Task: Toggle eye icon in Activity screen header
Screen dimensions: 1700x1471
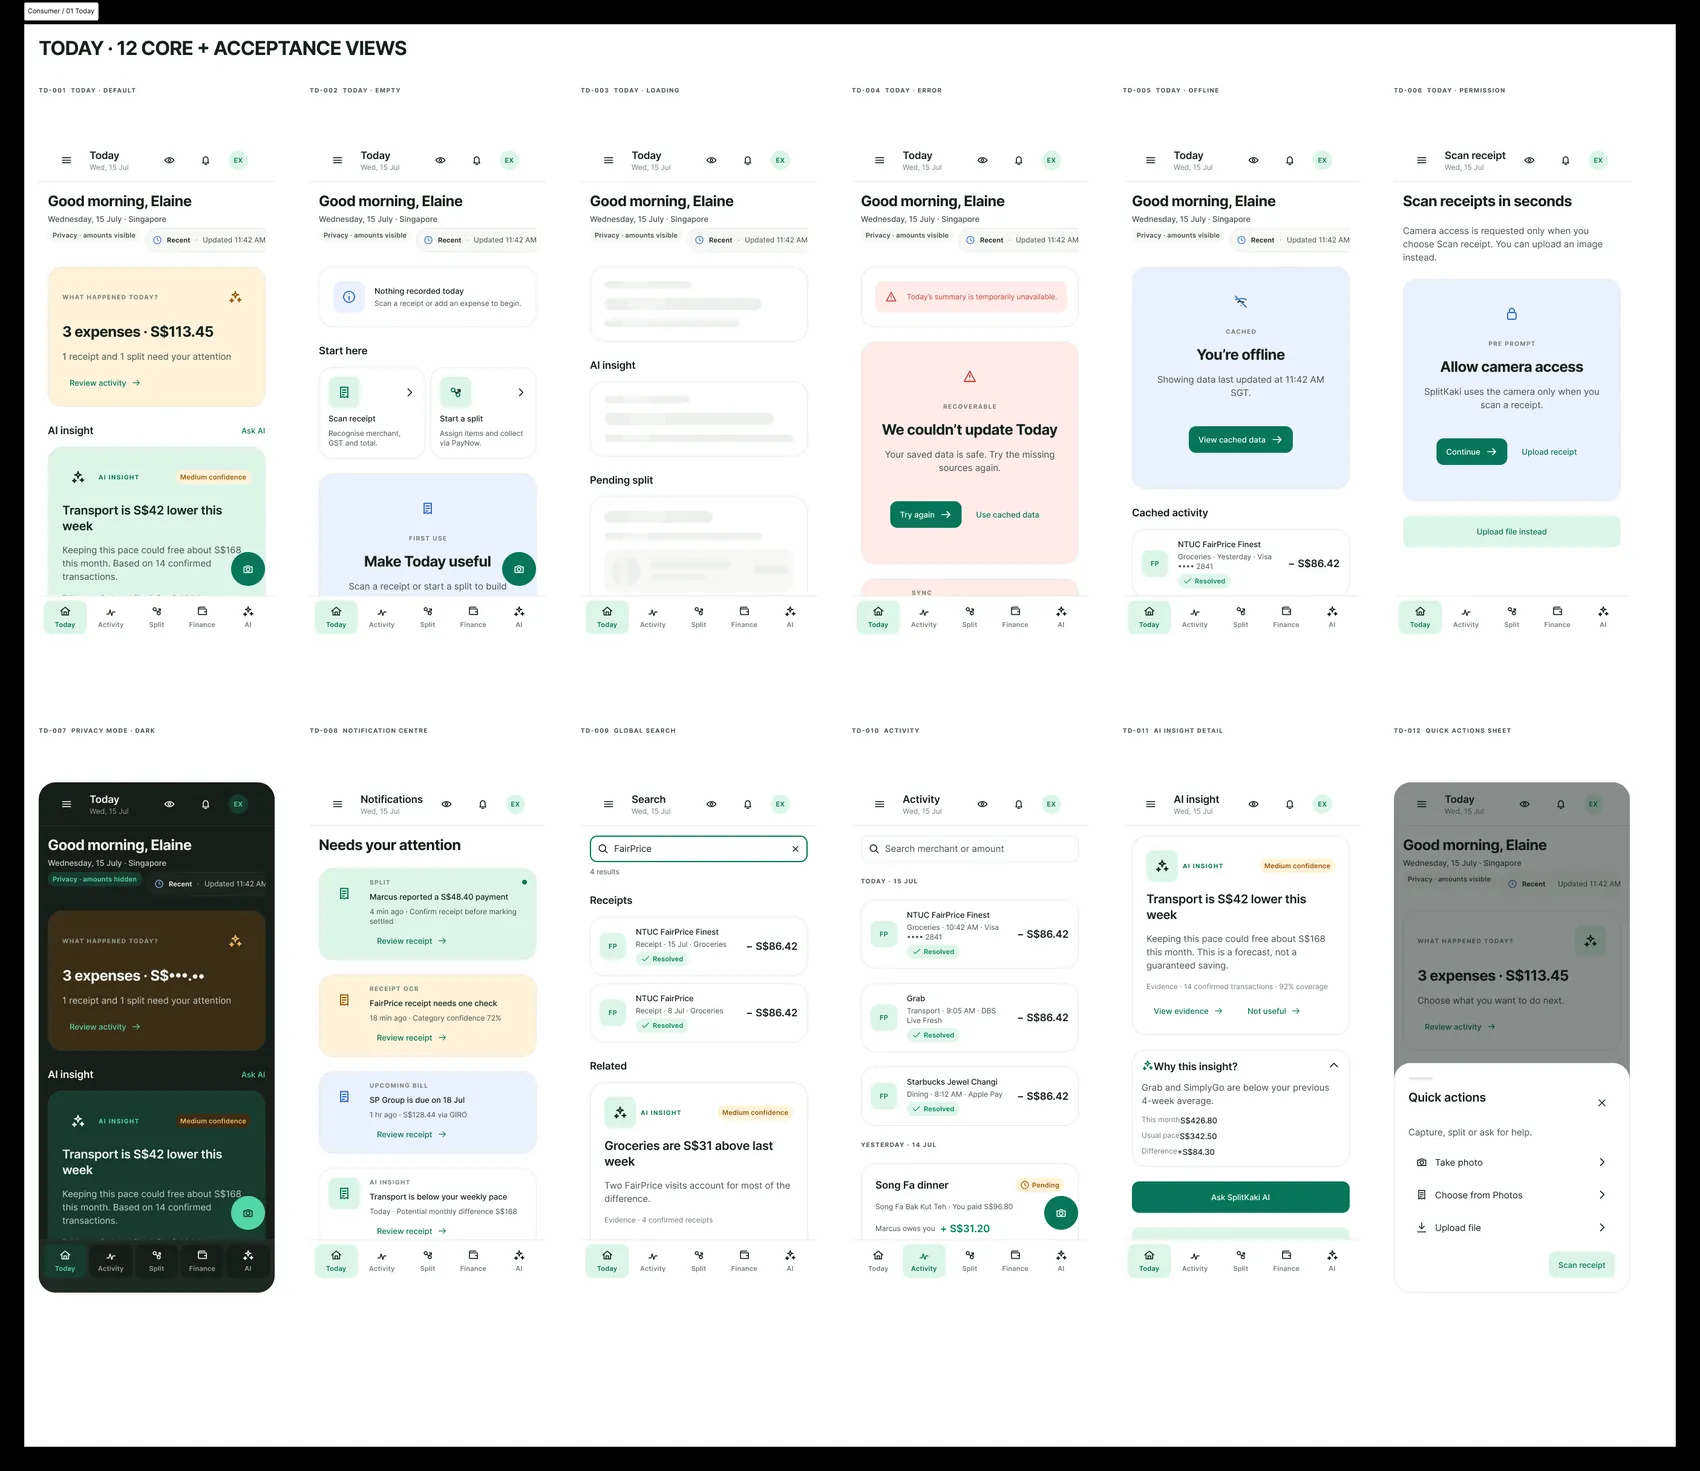Action: pos(982,804)
